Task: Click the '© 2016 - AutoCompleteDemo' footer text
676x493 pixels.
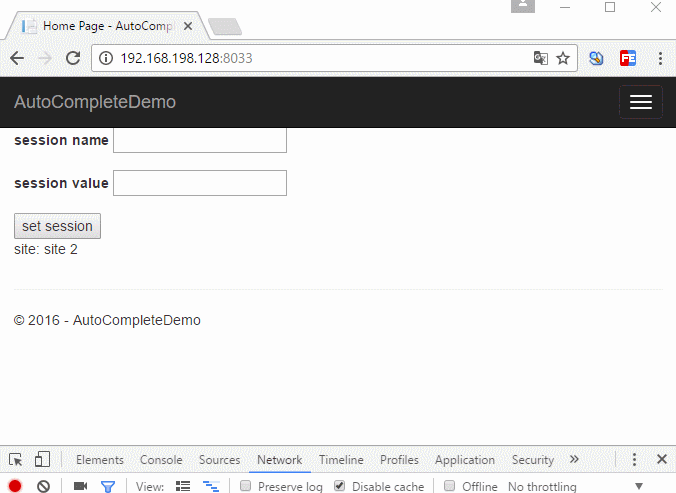Action: 107,320
